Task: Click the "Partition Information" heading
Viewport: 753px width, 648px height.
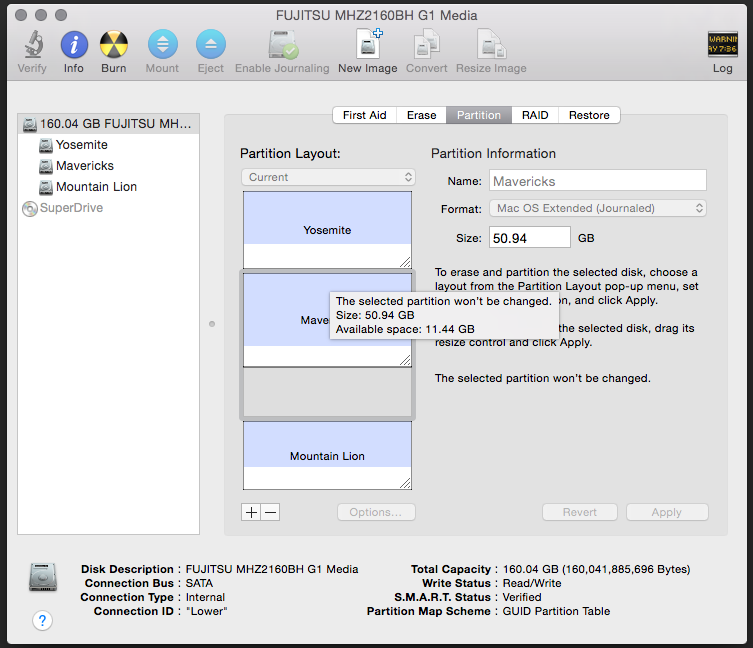Action: click(493, 154)
